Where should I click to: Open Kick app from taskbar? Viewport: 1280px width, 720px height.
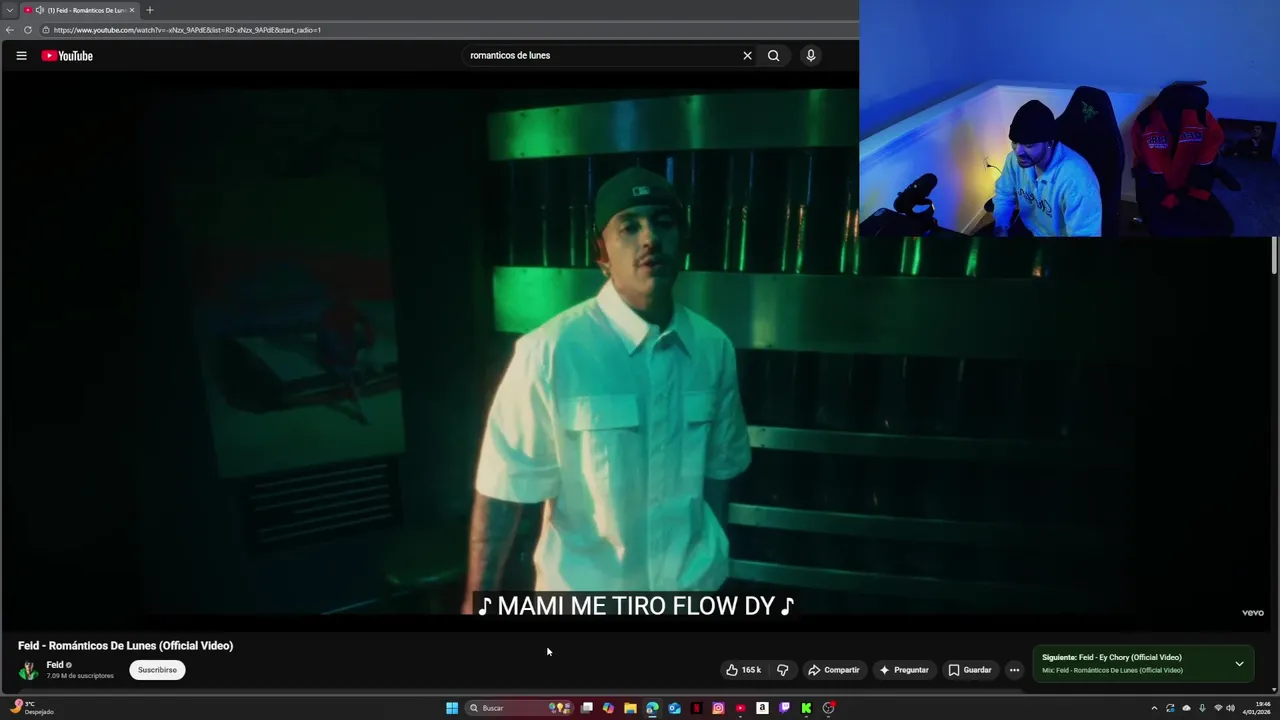tap(806, 708)
